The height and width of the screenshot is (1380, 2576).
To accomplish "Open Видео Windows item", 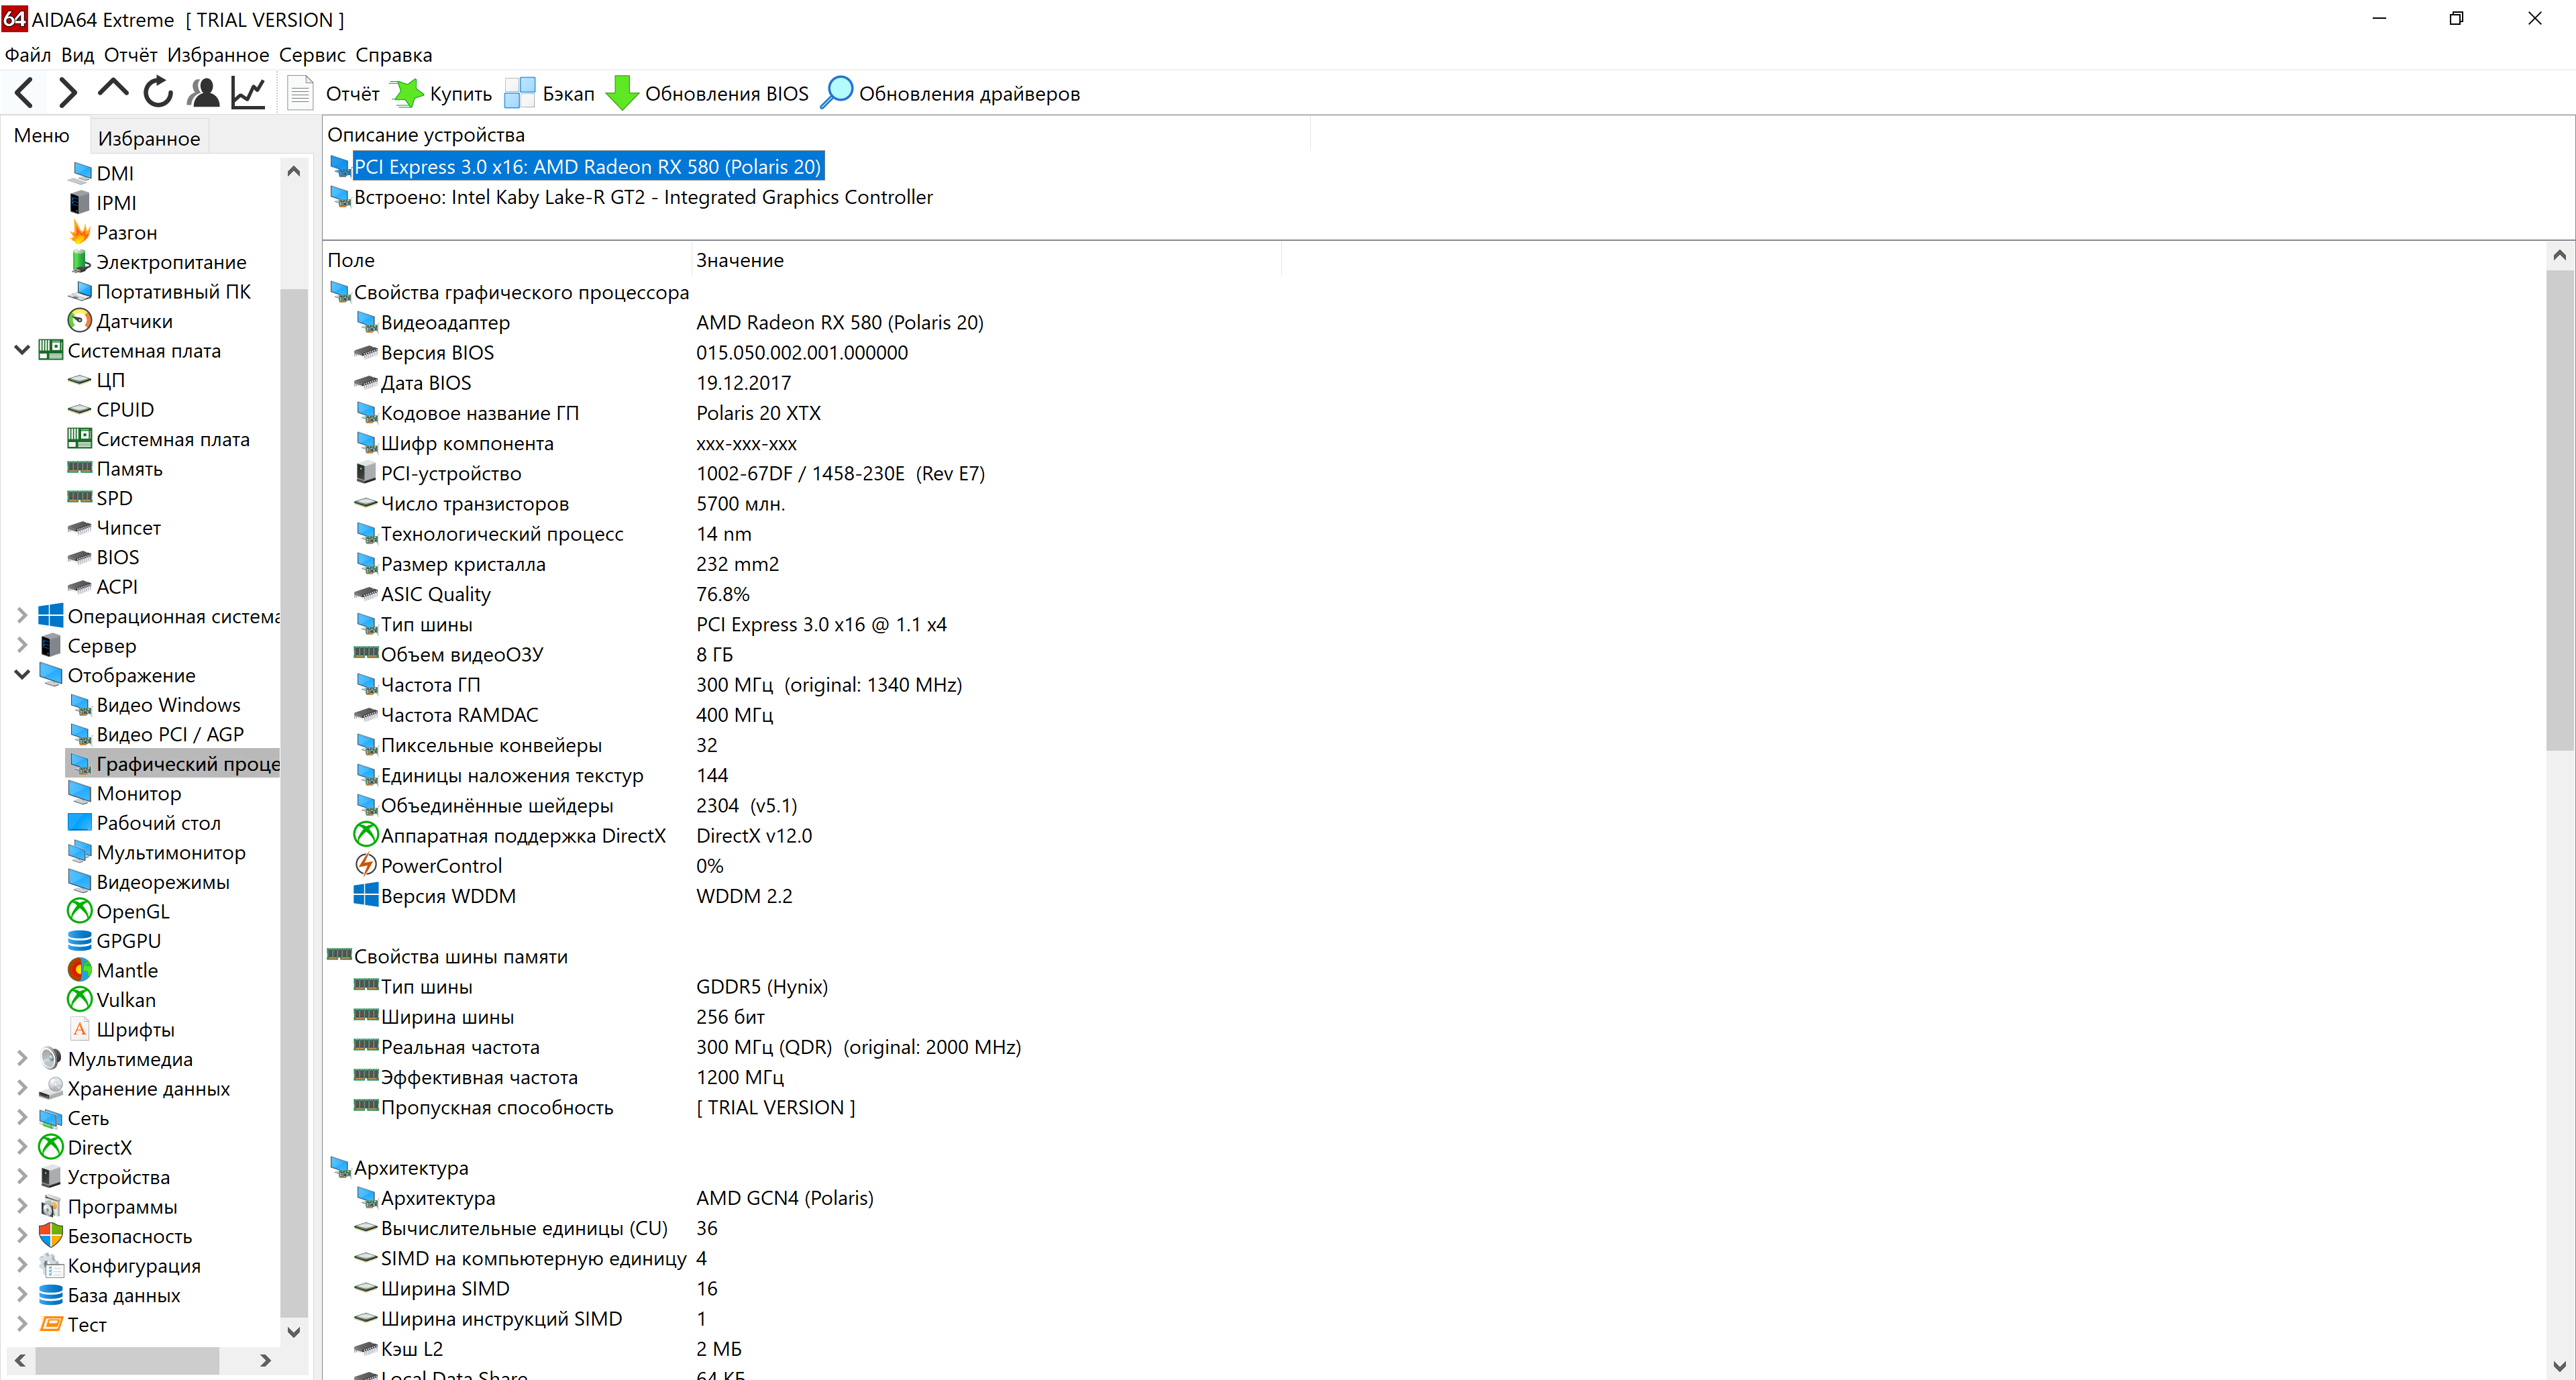I will (x=154, y=705).
